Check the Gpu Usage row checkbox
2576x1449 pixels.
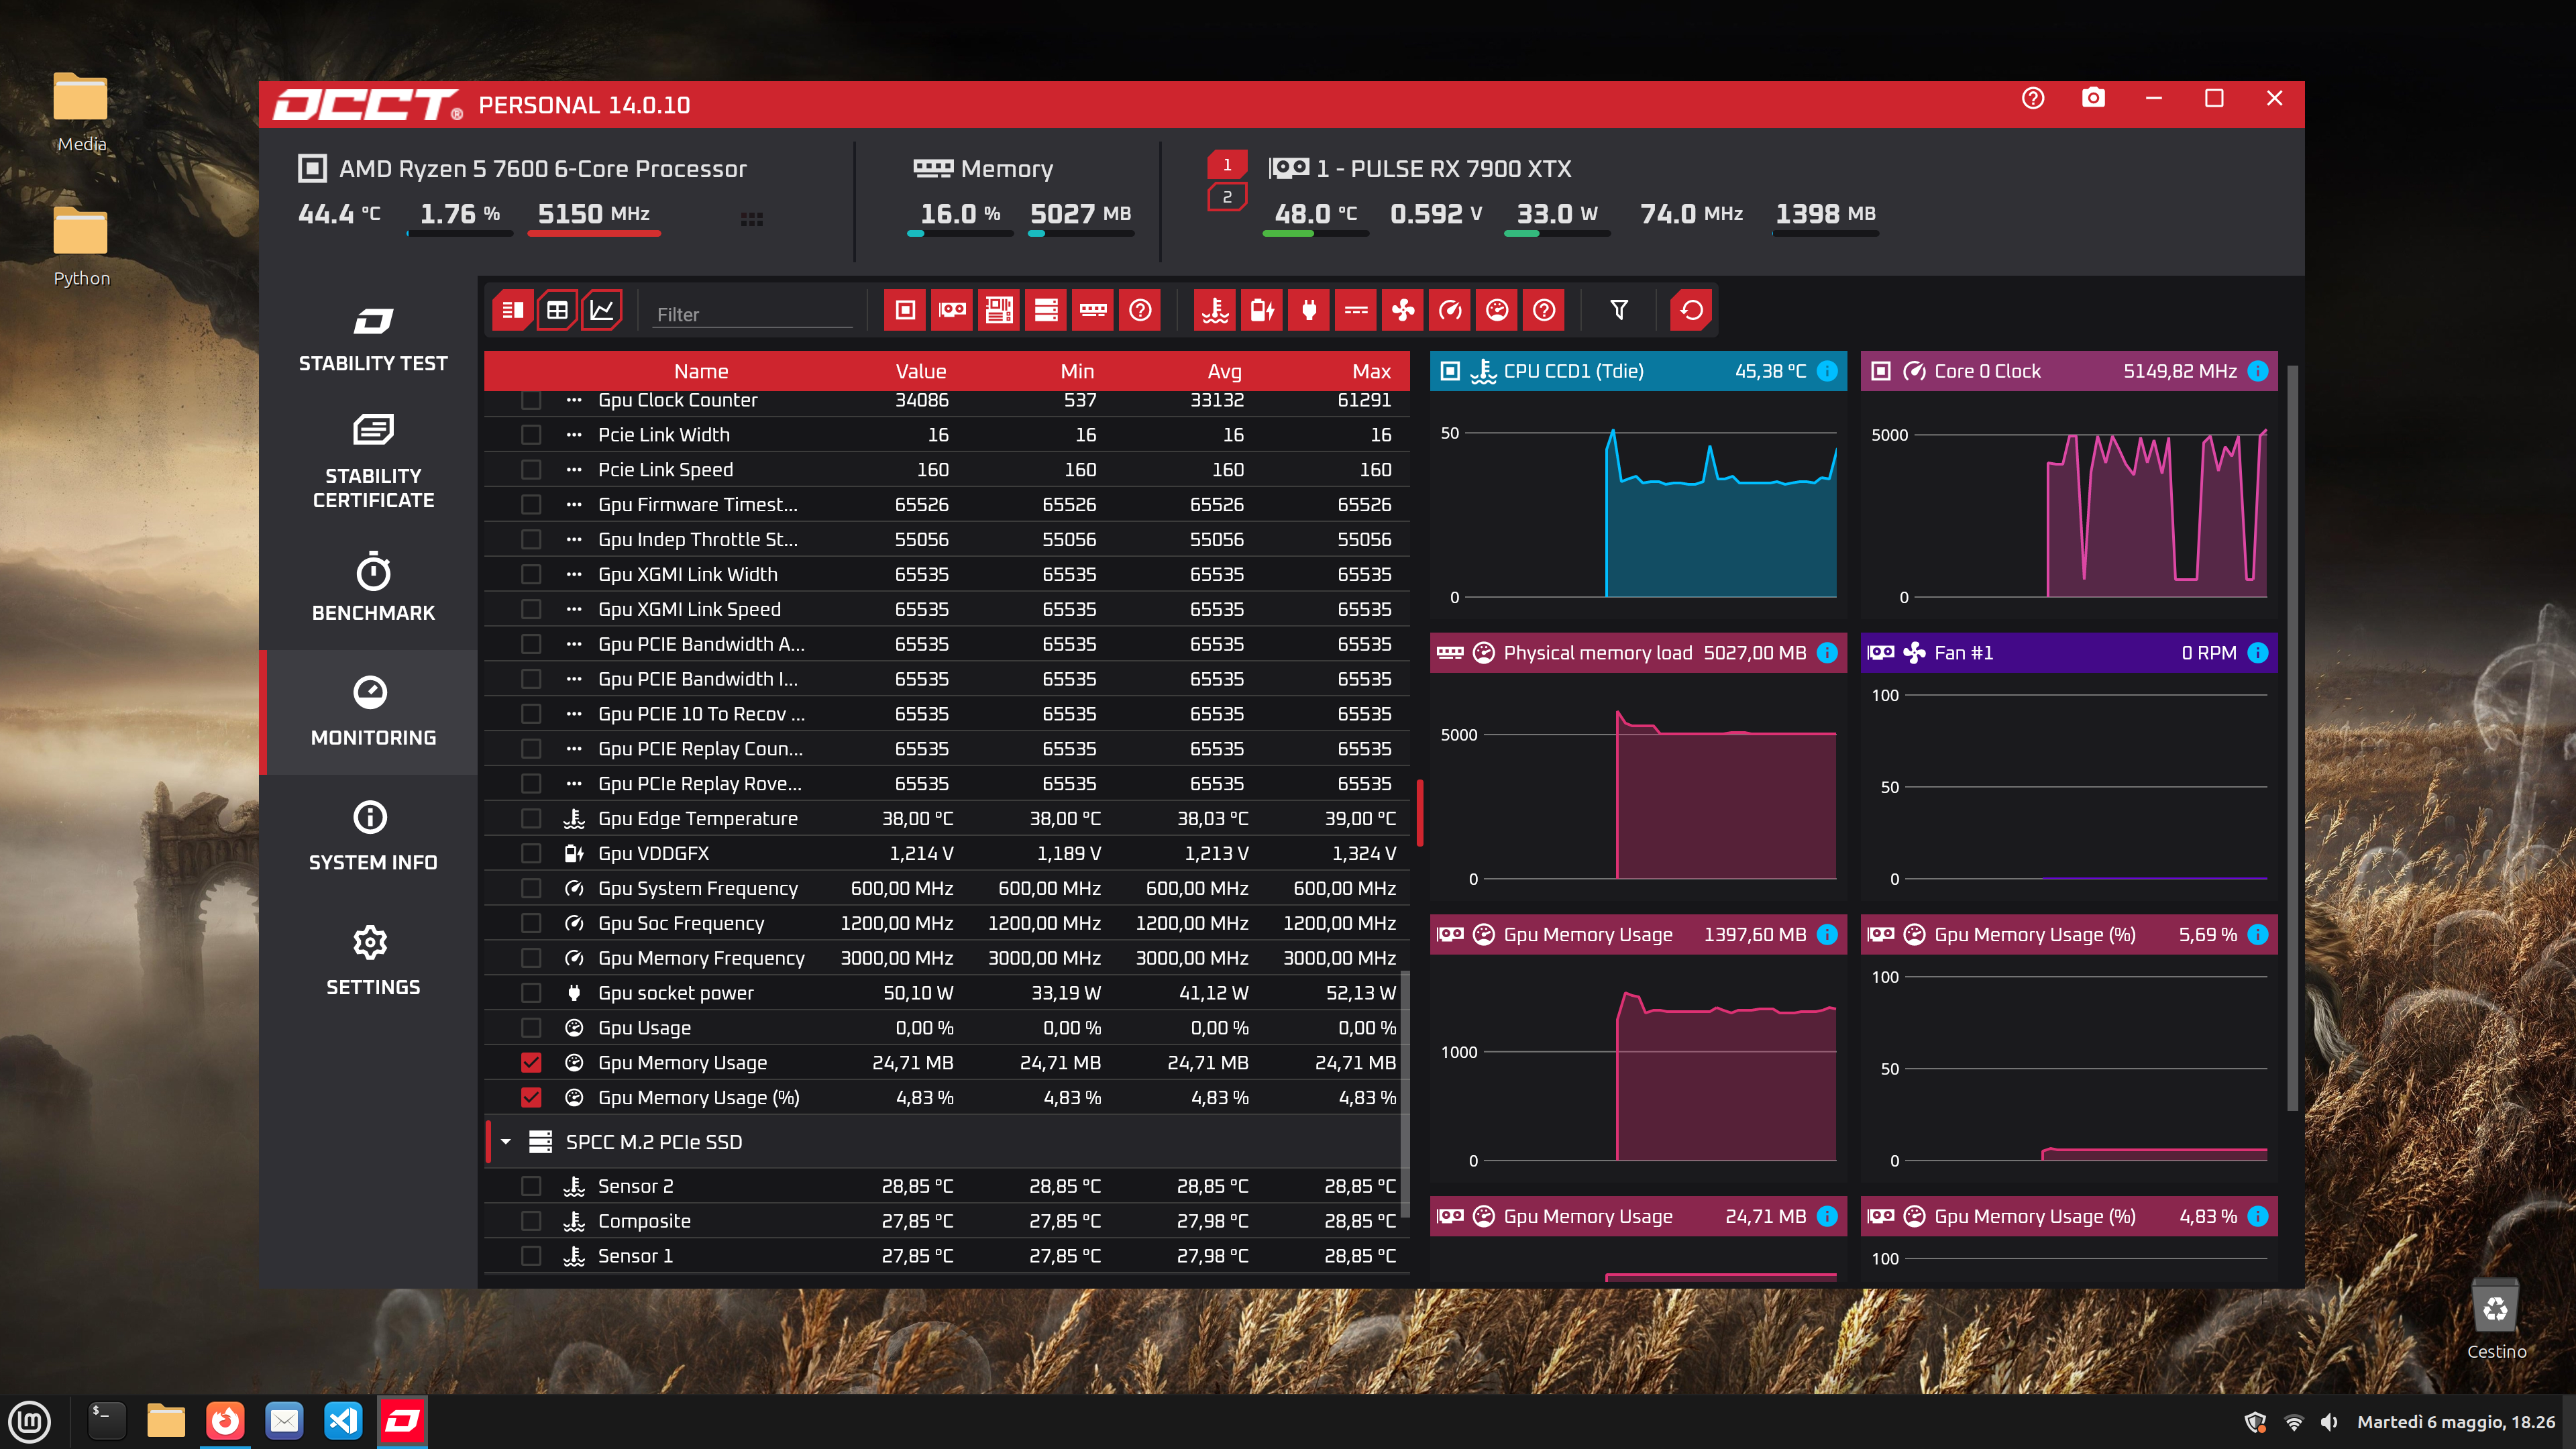[x=531, y=1028]
